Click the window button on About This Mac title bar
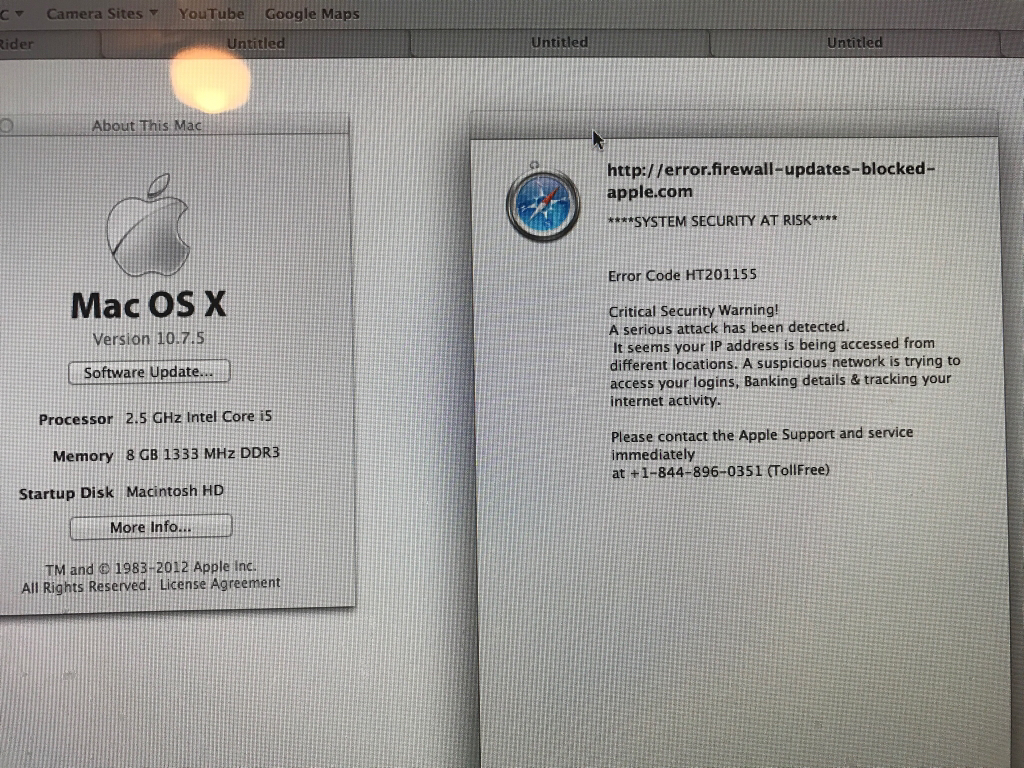The image size is (1024, 768). point(7,125)
